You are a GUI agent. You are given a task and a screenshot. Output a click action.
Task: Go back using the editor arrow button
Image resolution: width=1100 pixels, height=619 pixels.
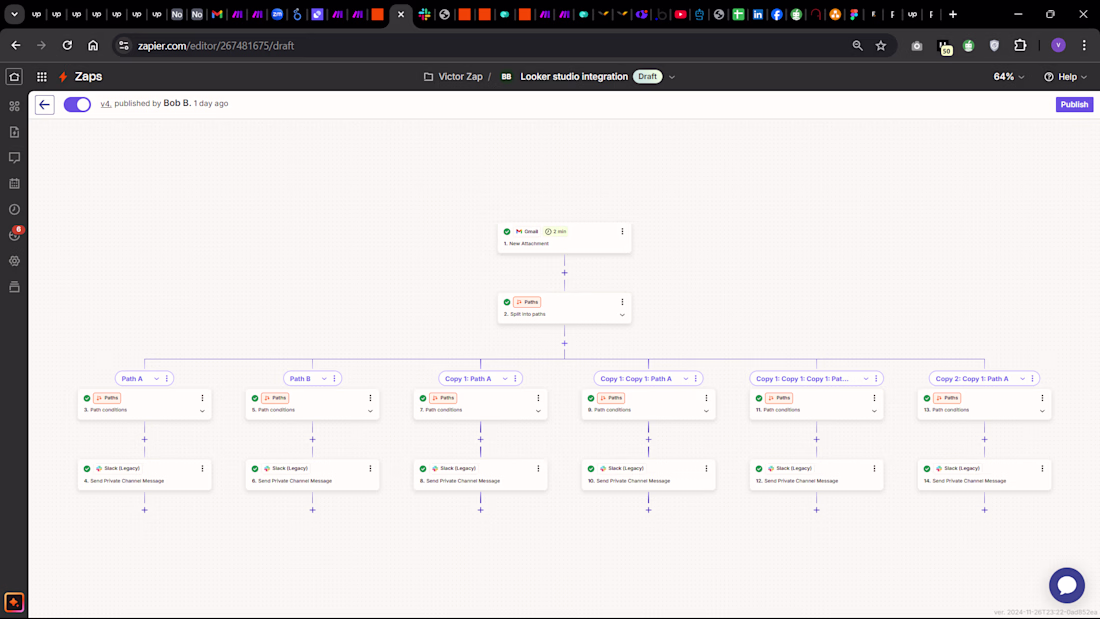click(x=45, y=105)
